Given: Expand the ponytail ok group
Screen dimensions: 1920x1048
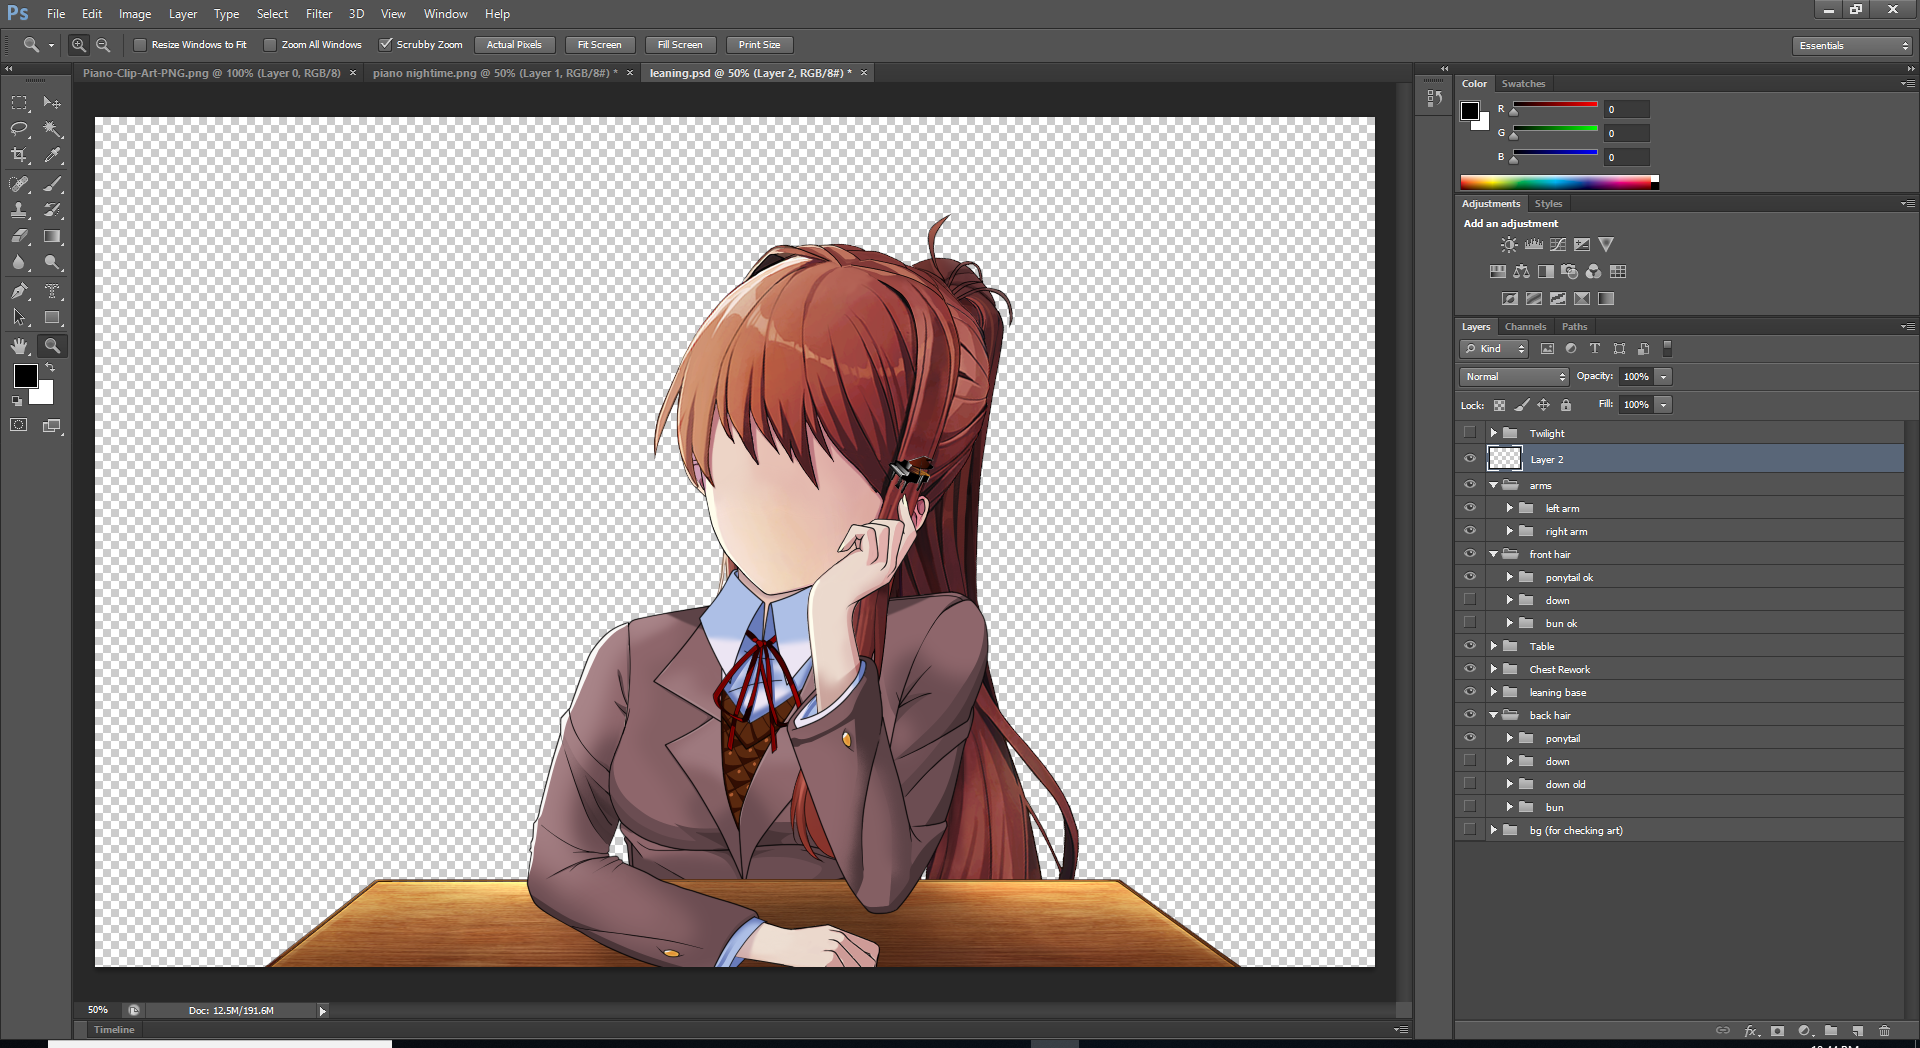Looking at the screenshot, I should (x=1510, y=577).
